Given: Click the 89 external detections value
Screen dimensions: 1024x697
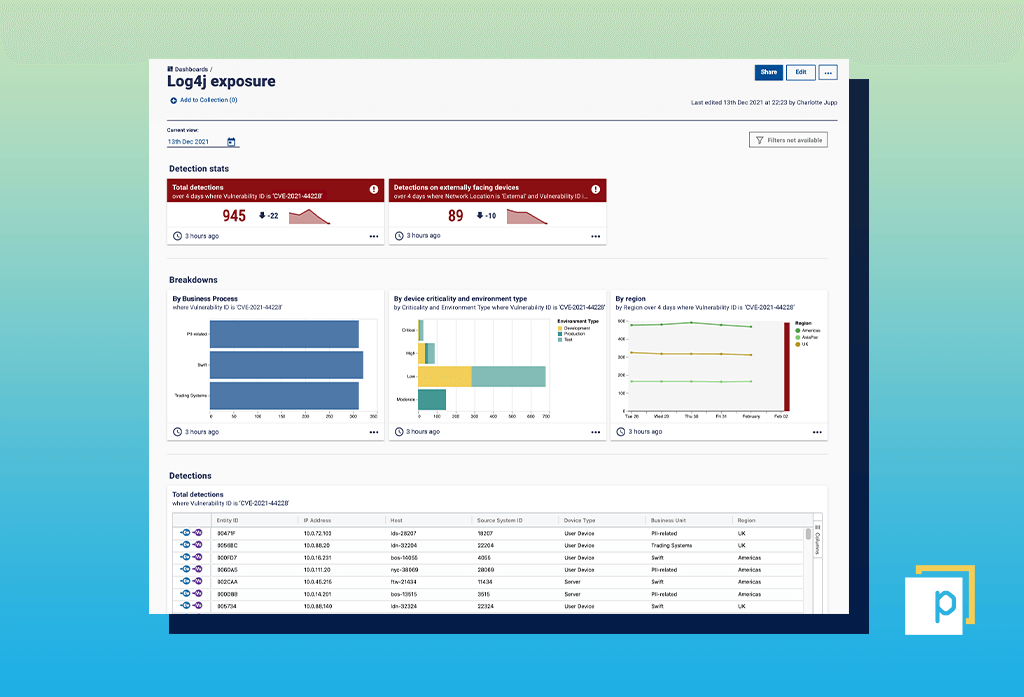Looking at the screenshot, I should point(455,216).
